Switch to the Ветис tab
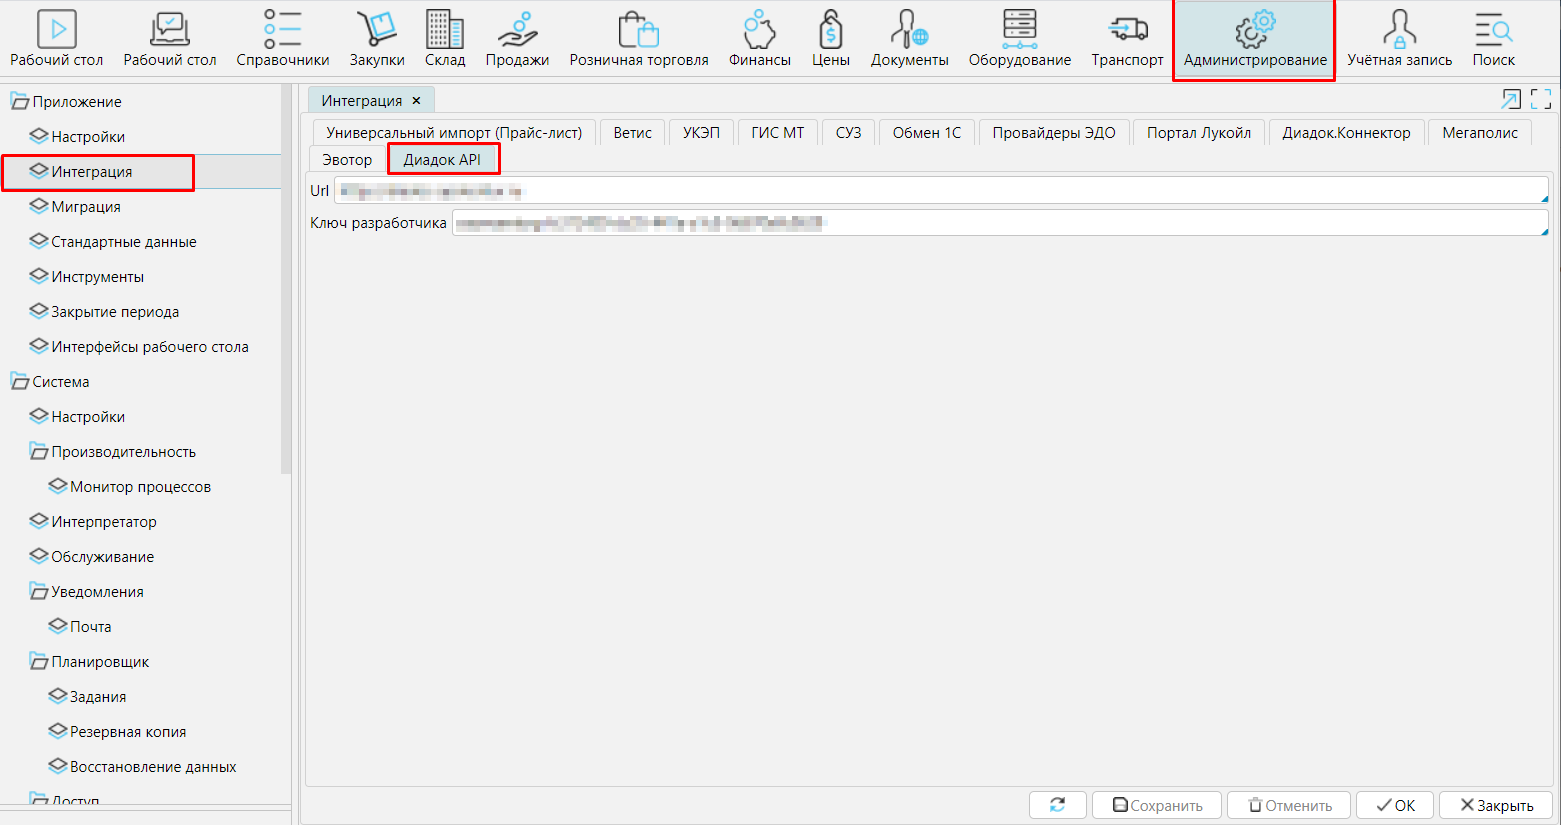This screenshot has height=825, width=1561. [632, 133]
